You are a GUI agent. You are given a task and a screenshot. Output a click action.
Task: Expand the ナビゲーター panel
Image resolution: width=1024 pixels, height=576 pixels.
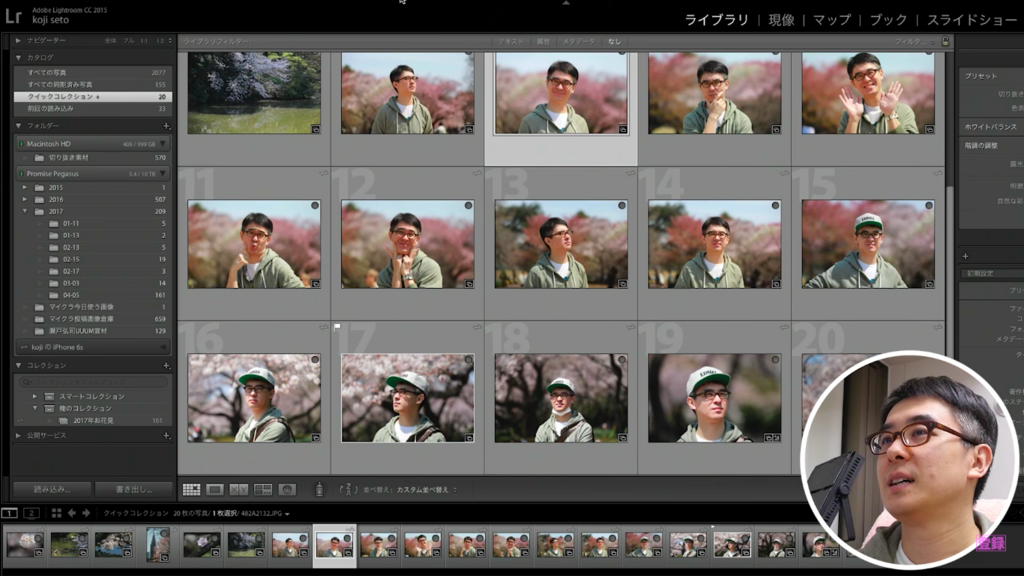[x=18, y=40]
